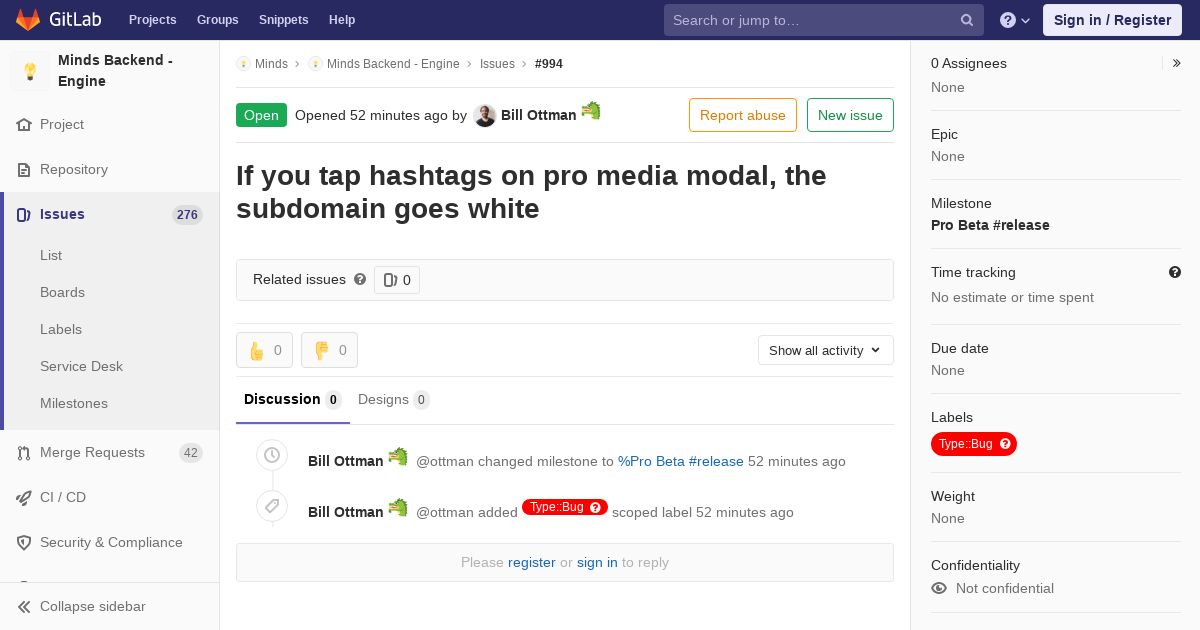Click the Not confidential eye icon
Screen dimensions: 1200x630
coord(939,588)
